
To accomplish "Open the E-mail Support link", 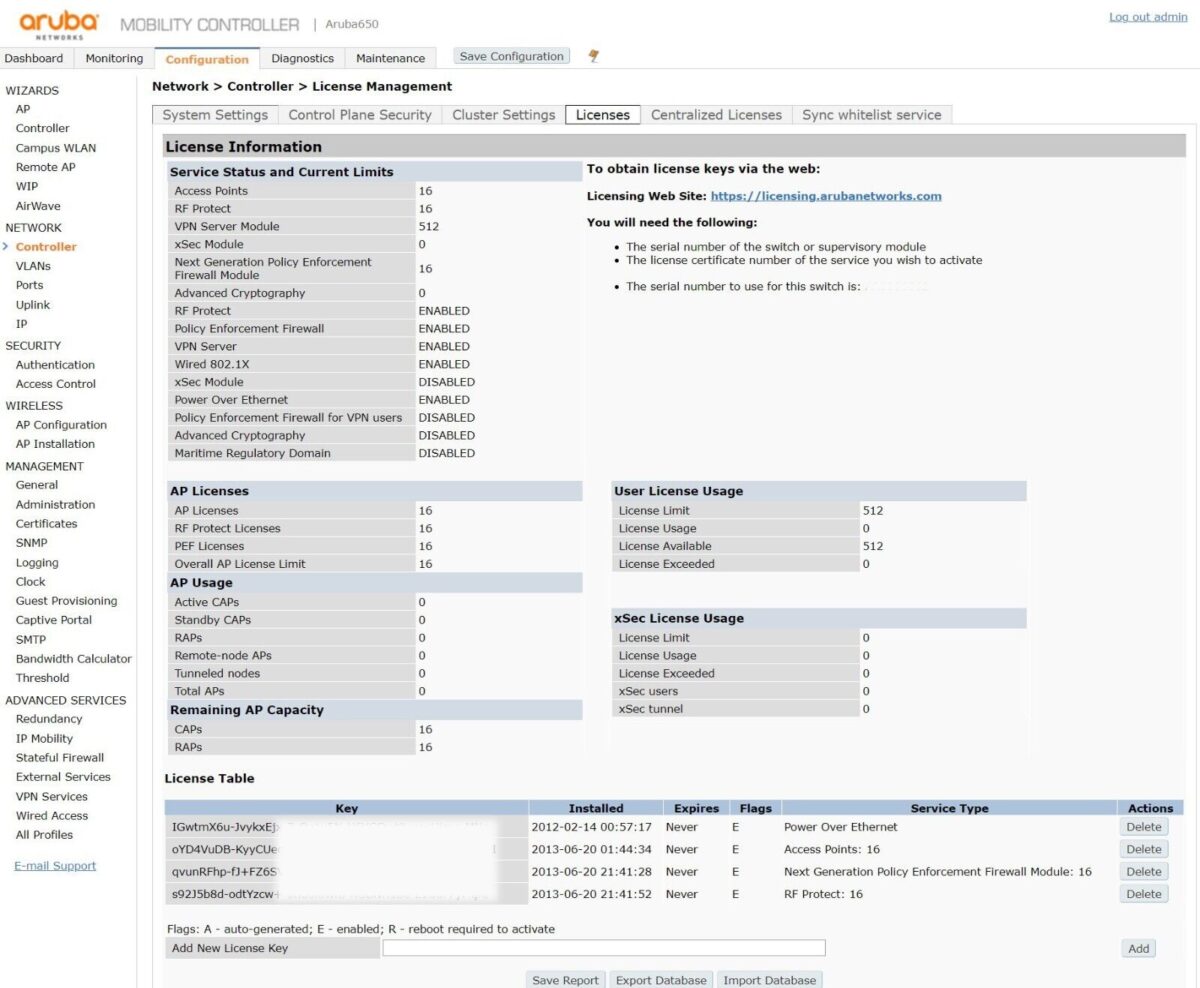I will [x=55, y=866].
